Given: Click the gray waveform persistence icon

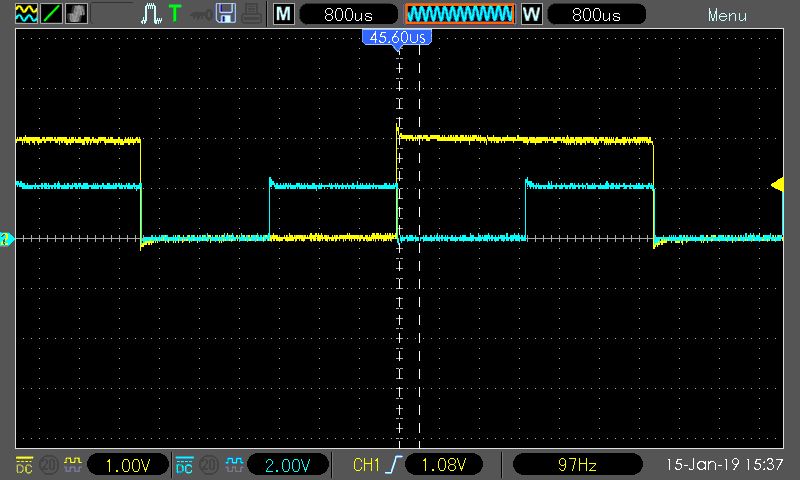Looking at the screenshot, I should 76,15.
